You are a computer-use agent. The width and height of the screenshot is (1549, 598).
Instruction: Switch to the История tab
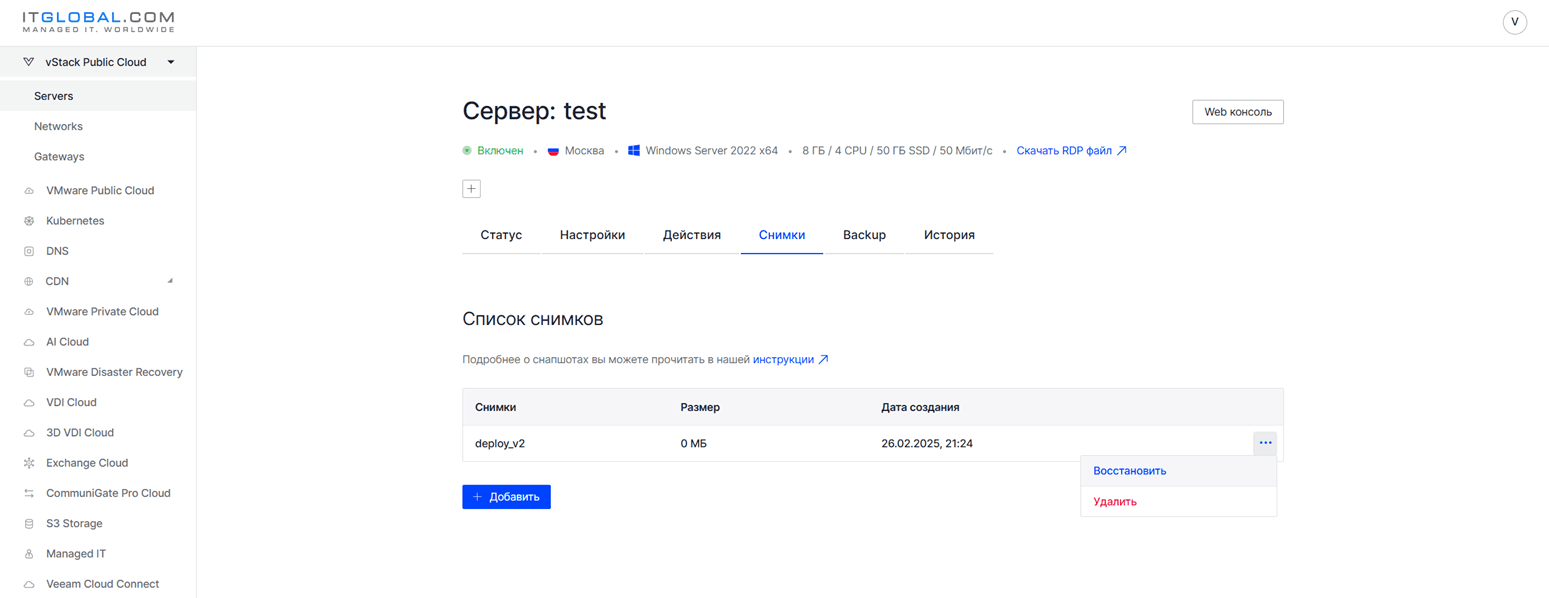pyautogui.click(x=949, y=235)
